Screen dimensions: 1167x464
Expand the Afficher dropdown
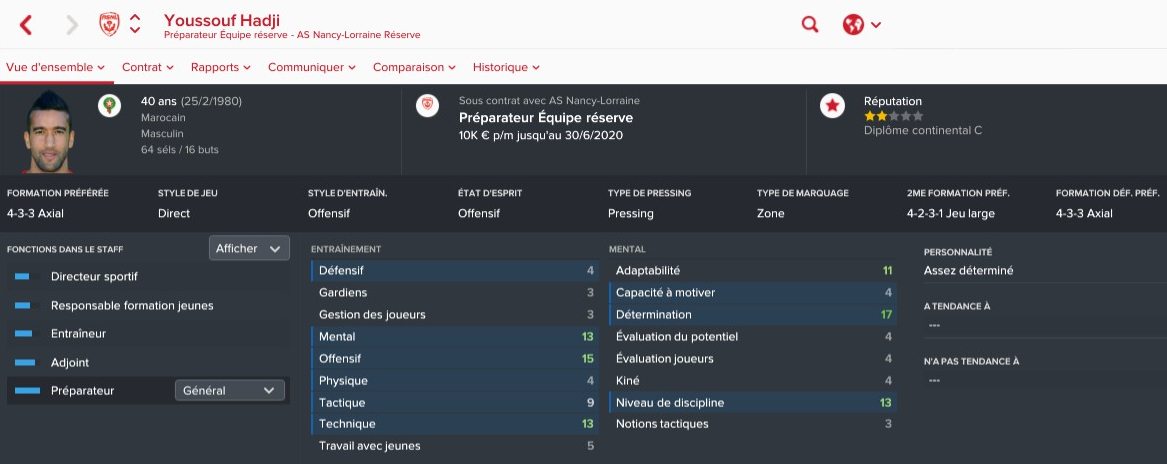pyautogui.click(x=249, y=248)
